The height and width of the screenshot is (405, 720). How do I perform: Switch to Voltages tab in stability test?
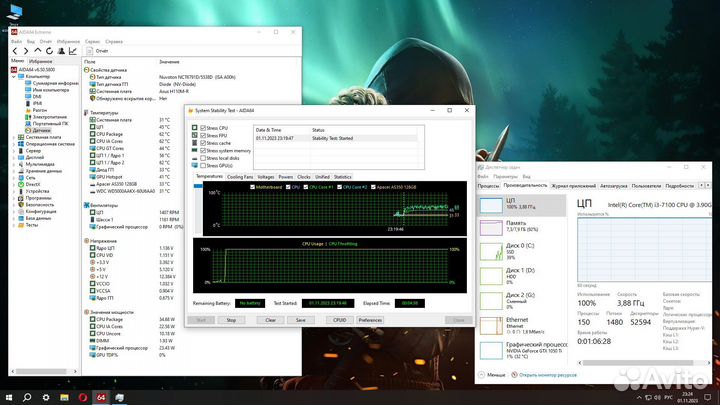265,177
